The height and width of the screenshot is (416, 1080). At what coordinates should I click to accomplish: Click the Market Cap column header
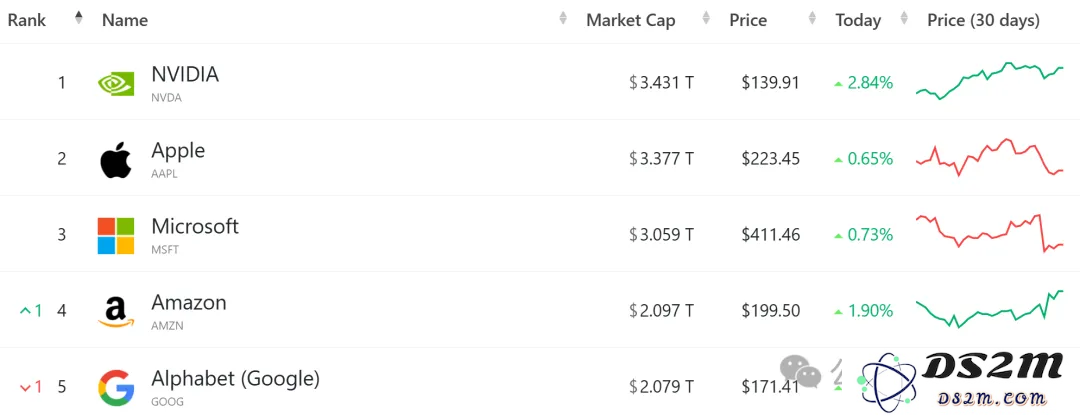click(x=631, y=21)
